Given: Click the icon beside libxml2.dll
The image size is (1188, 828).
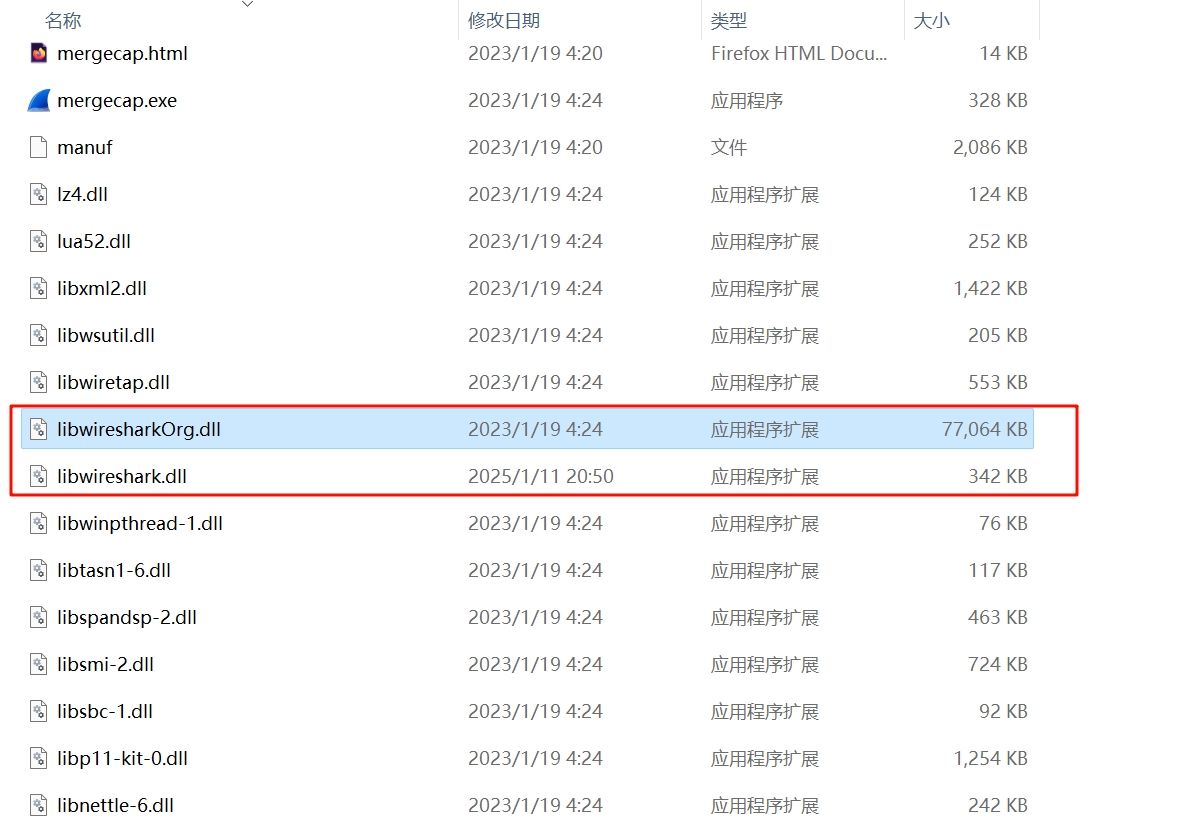Looking at the screenshot, I should tap(39, 288).
